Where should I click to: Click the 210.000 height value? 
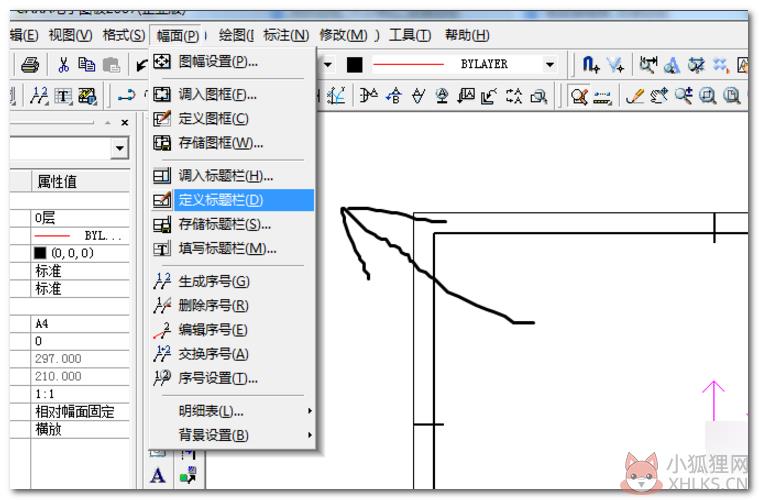click(x=81, y=377)
